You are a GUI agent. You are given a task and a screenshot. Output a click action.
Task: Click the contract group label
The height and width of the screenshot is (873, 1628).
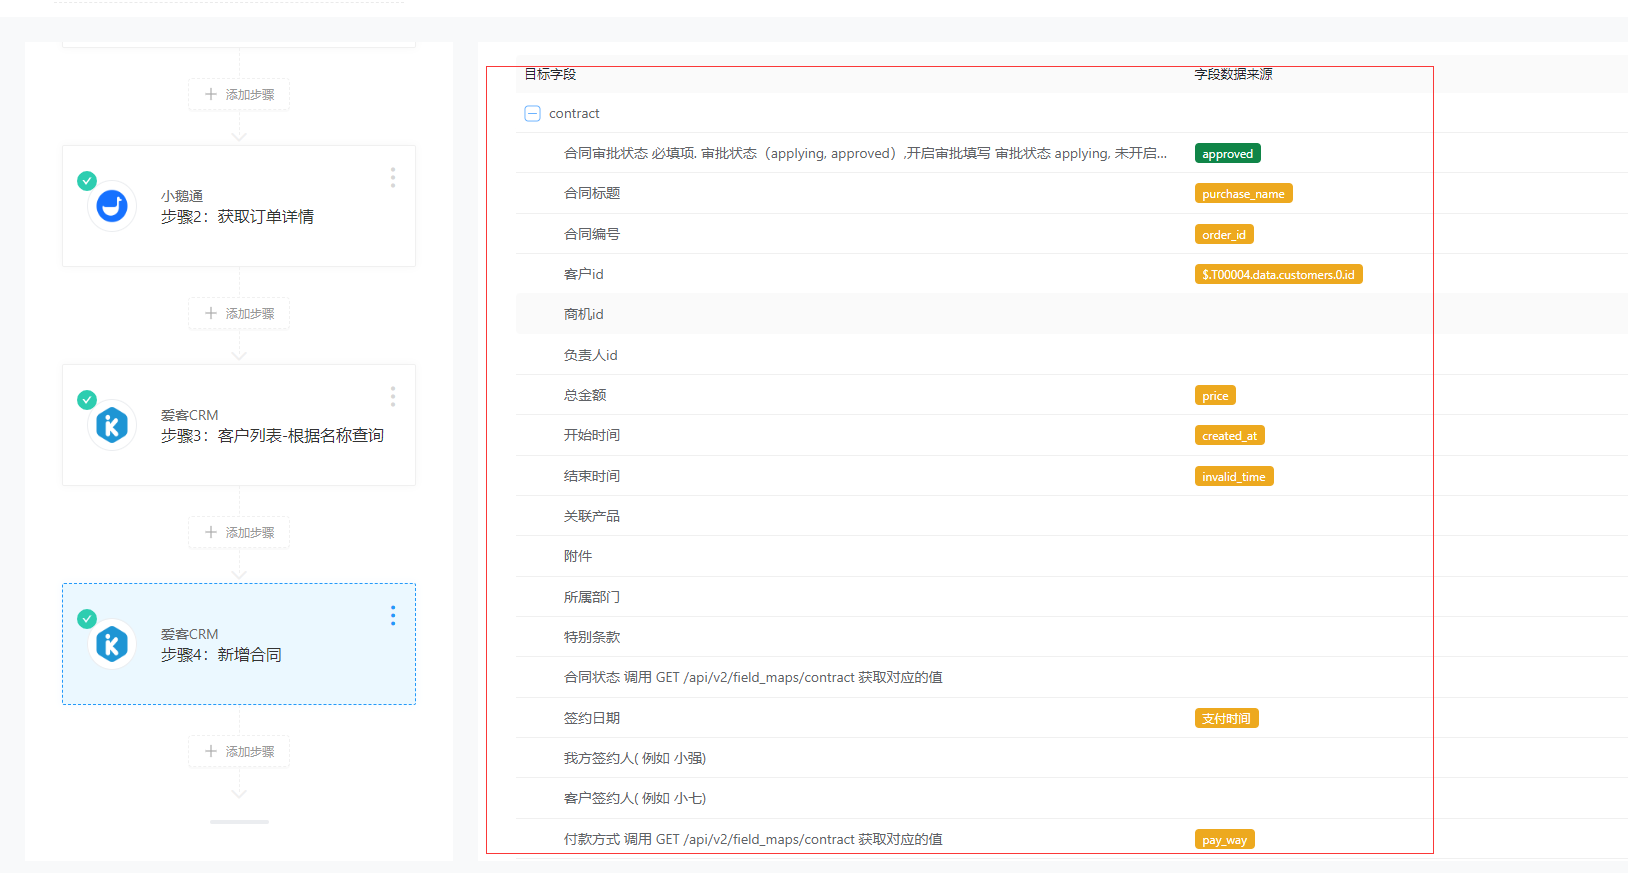coord(574,114)
